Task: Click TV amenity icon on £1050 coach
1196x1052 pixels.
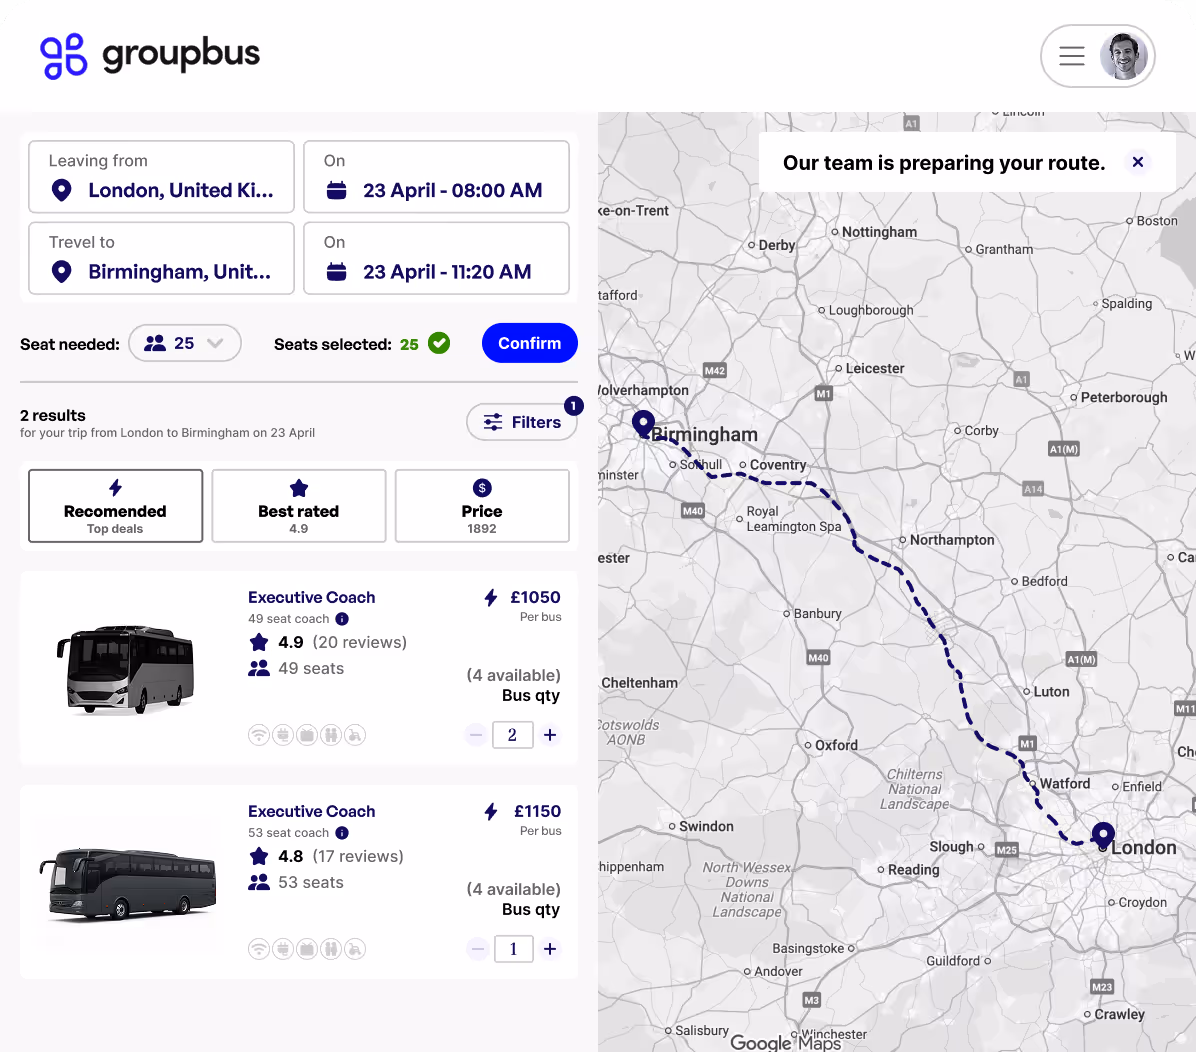Action: click(307, 735)
